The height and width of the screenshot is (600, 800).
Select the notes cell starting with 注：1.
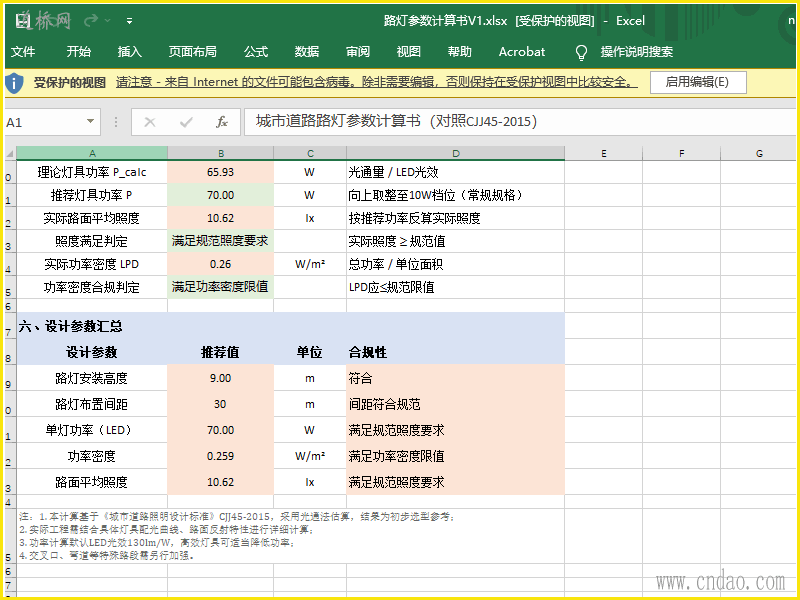click(291, 536)
